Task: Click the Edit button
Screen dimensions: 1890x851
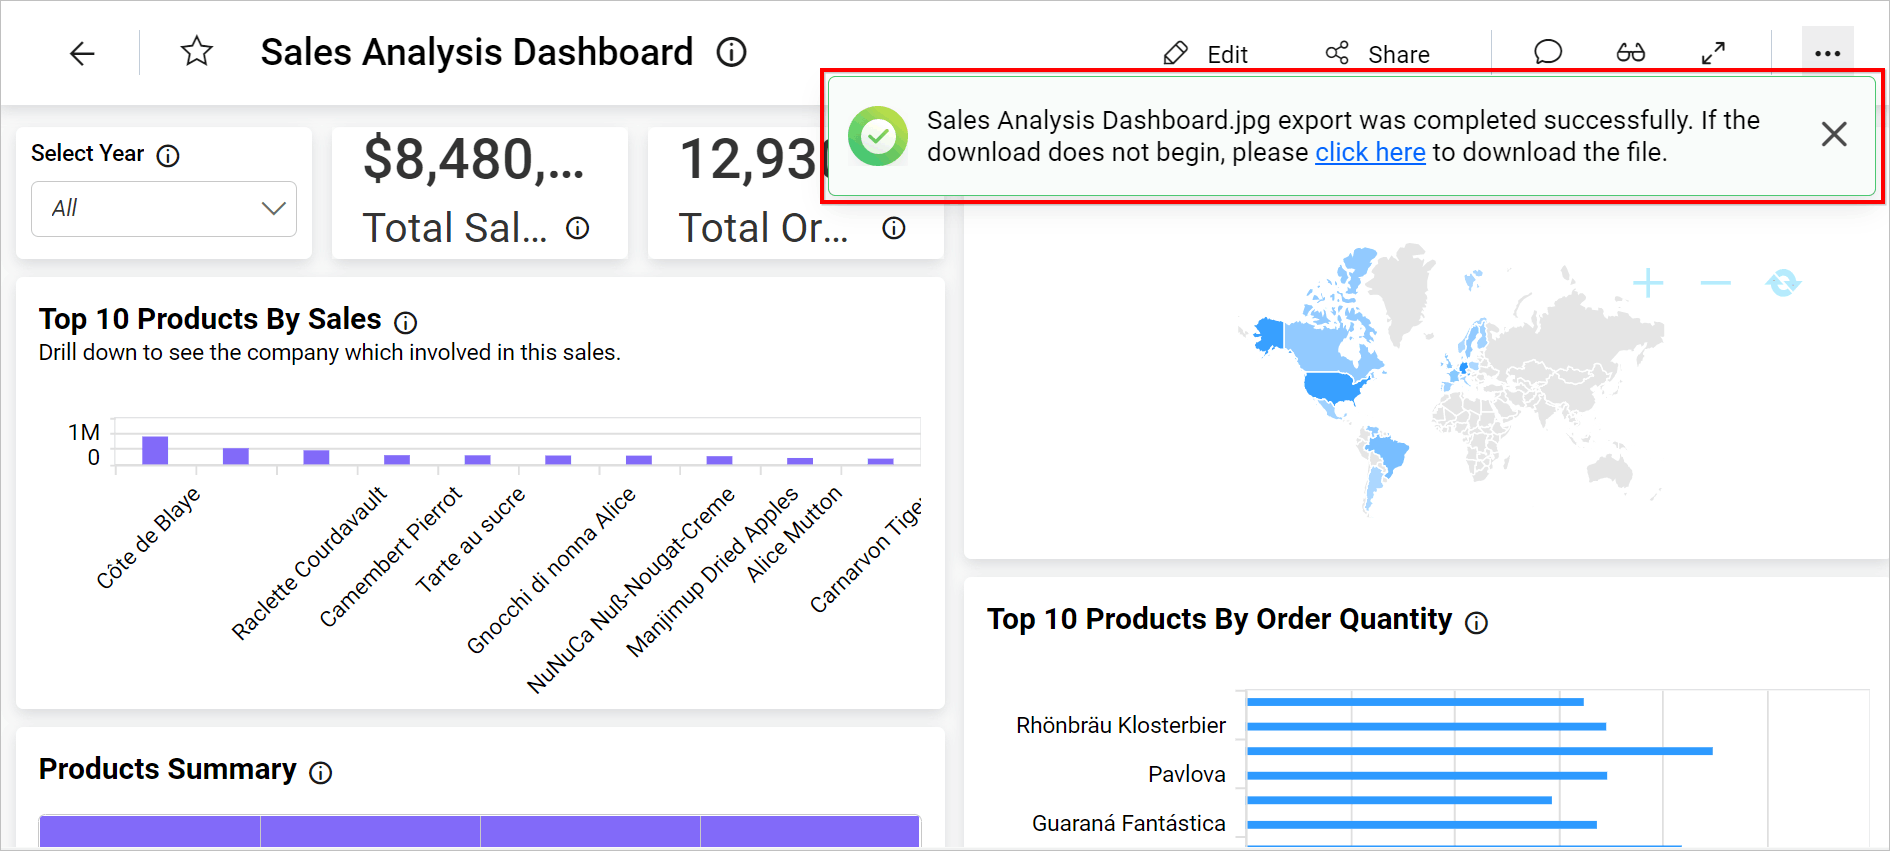Action: (x=1206, y=54)
